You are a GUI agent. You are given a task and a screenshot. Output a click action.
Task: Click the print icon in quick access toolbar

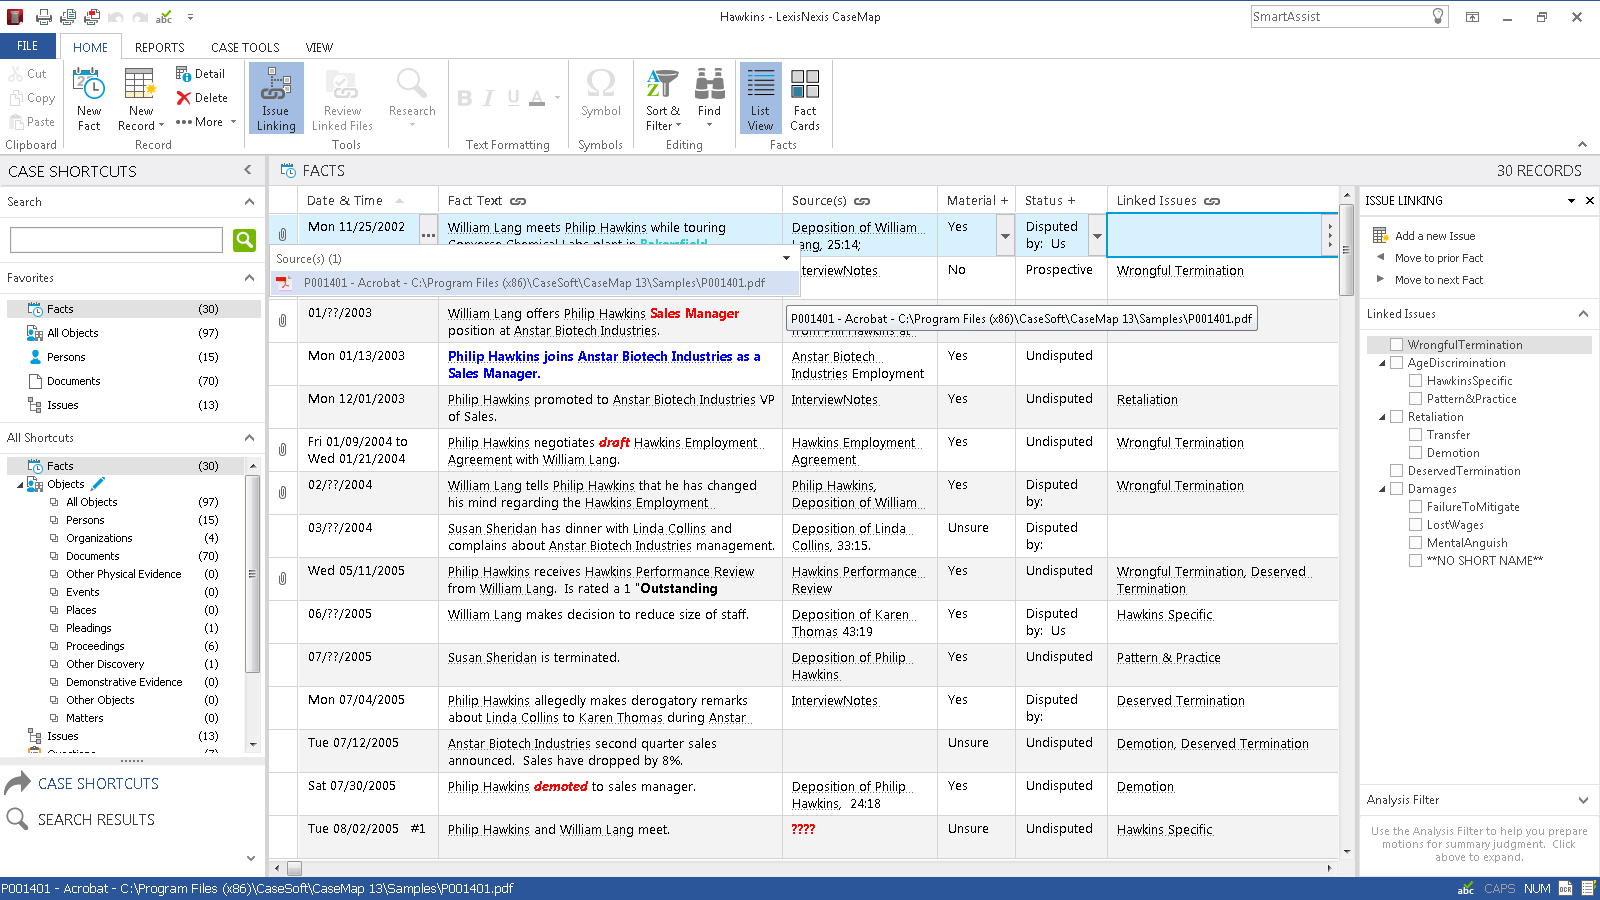coord(44,17)
